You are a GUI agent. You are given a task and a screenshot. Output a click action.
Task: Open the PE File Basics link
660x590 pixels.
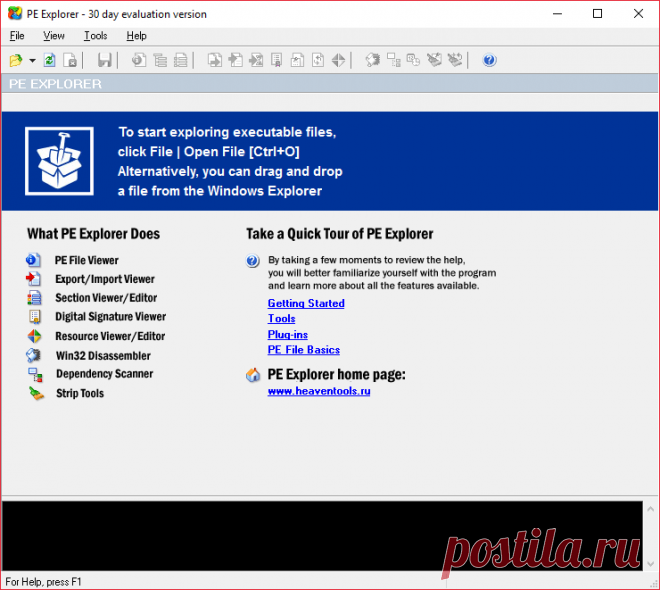coord(304,350)
